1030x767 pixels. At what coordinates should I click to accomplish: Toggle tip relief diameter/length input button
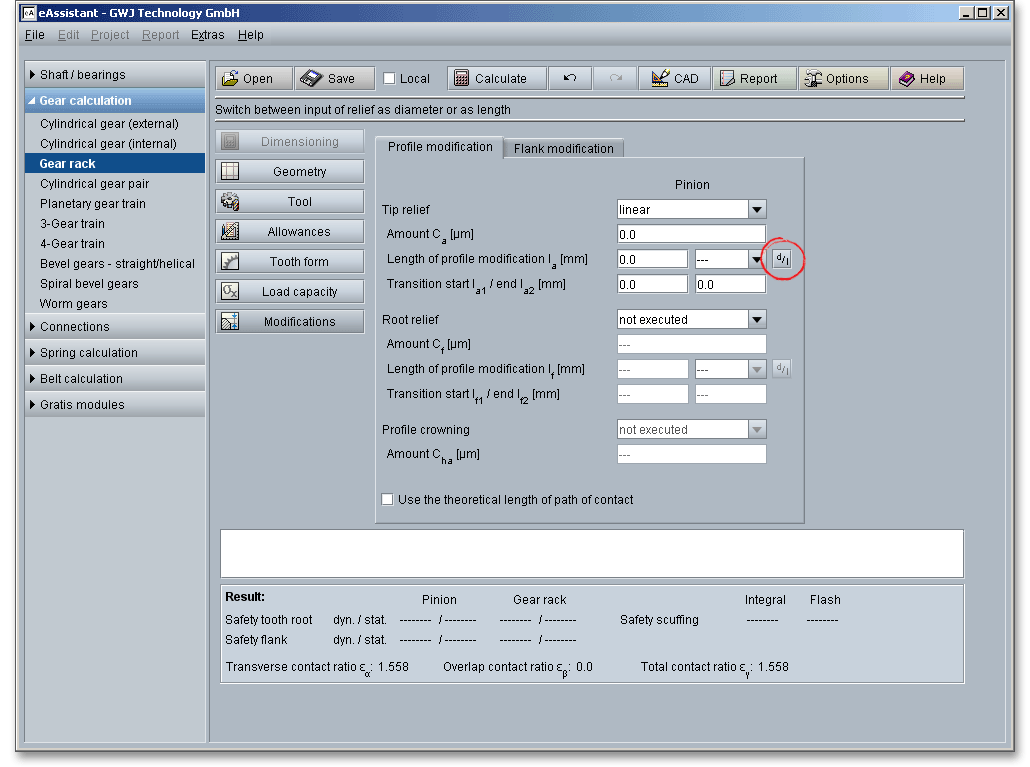pyautogui.click(x=782, y=259)
